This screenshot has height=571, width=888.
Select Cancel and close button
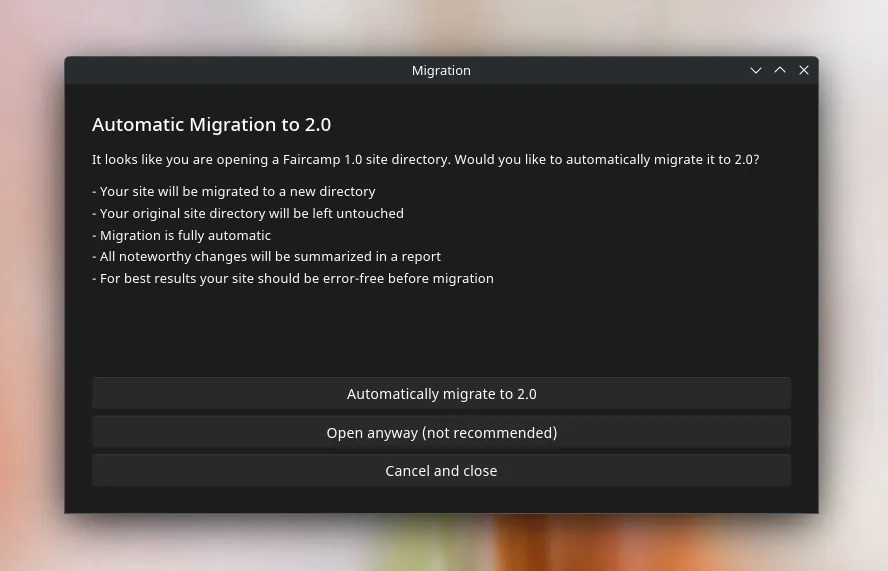441,471
